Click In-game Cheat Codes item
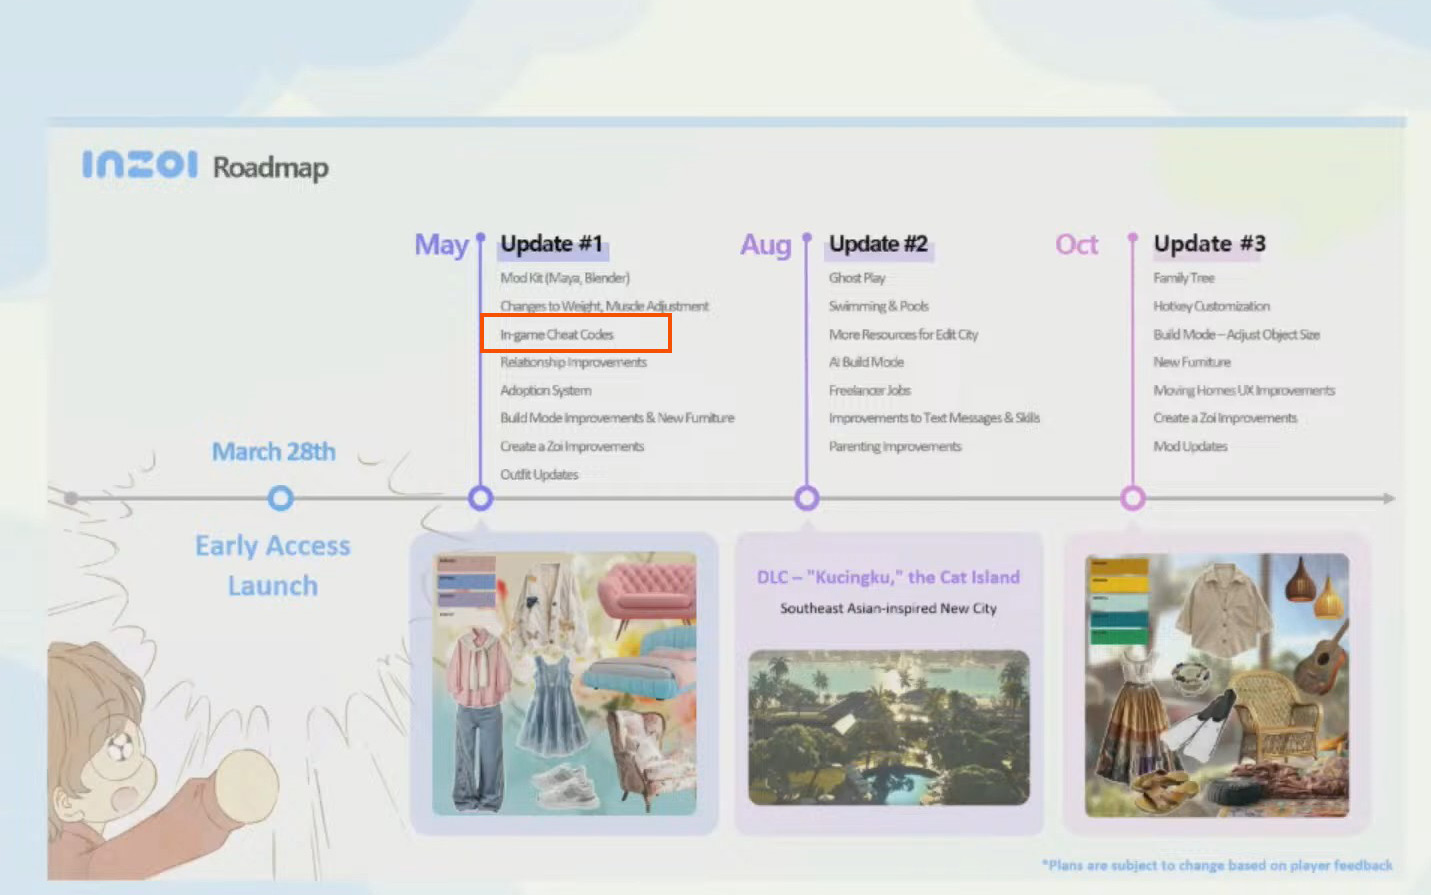The image size is (1431, 895). [557, 334]
